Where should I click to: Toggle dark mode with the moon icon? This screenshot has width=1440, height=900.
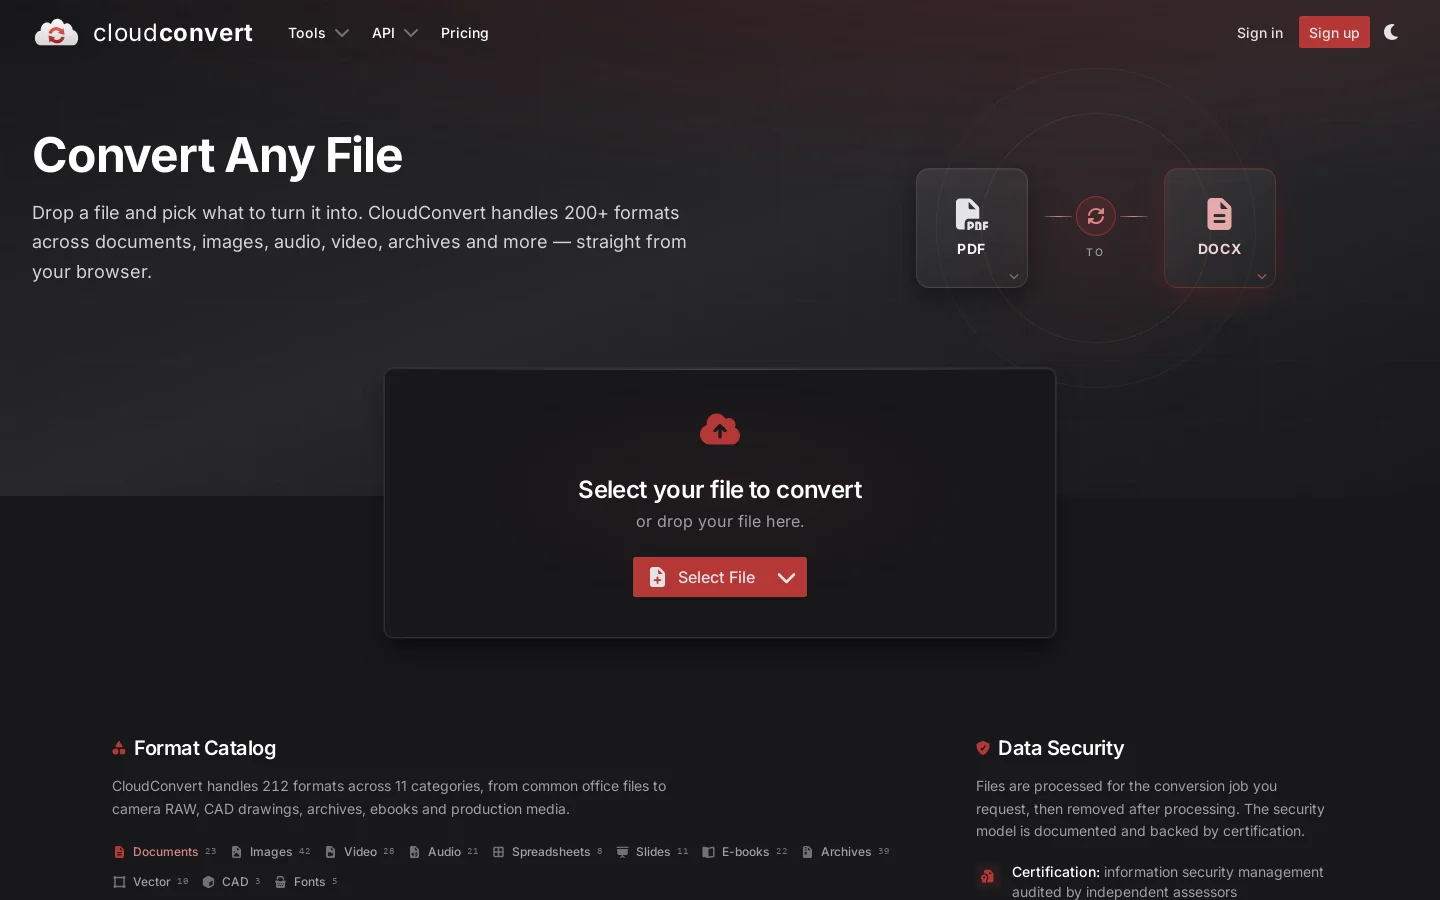point(1391,32)
